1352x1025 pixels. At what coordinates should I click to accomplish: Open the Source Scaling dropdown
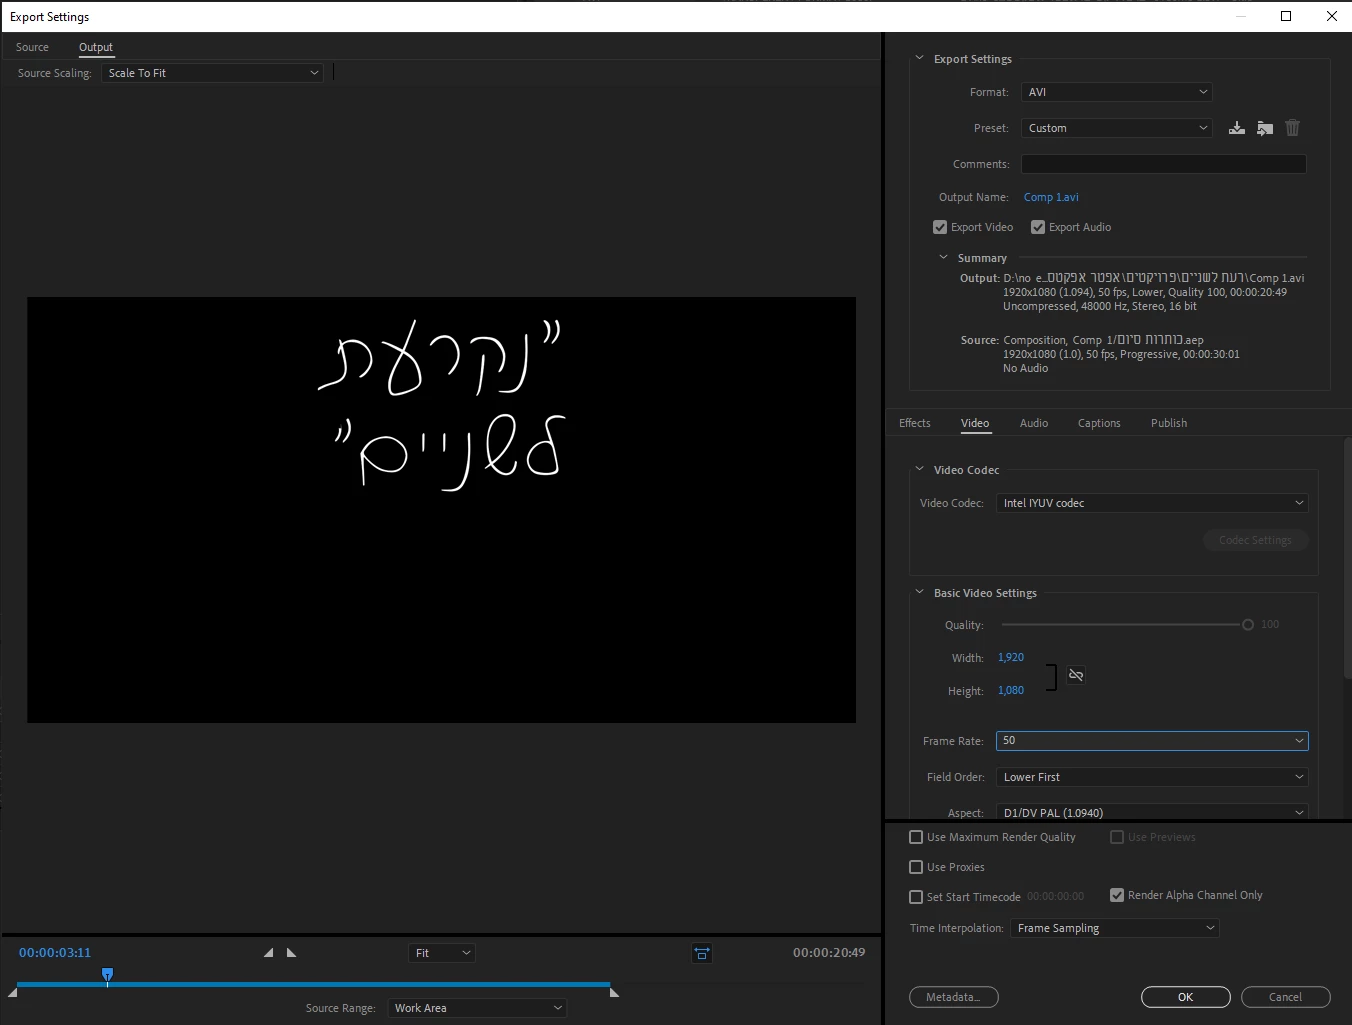[212, 73]
